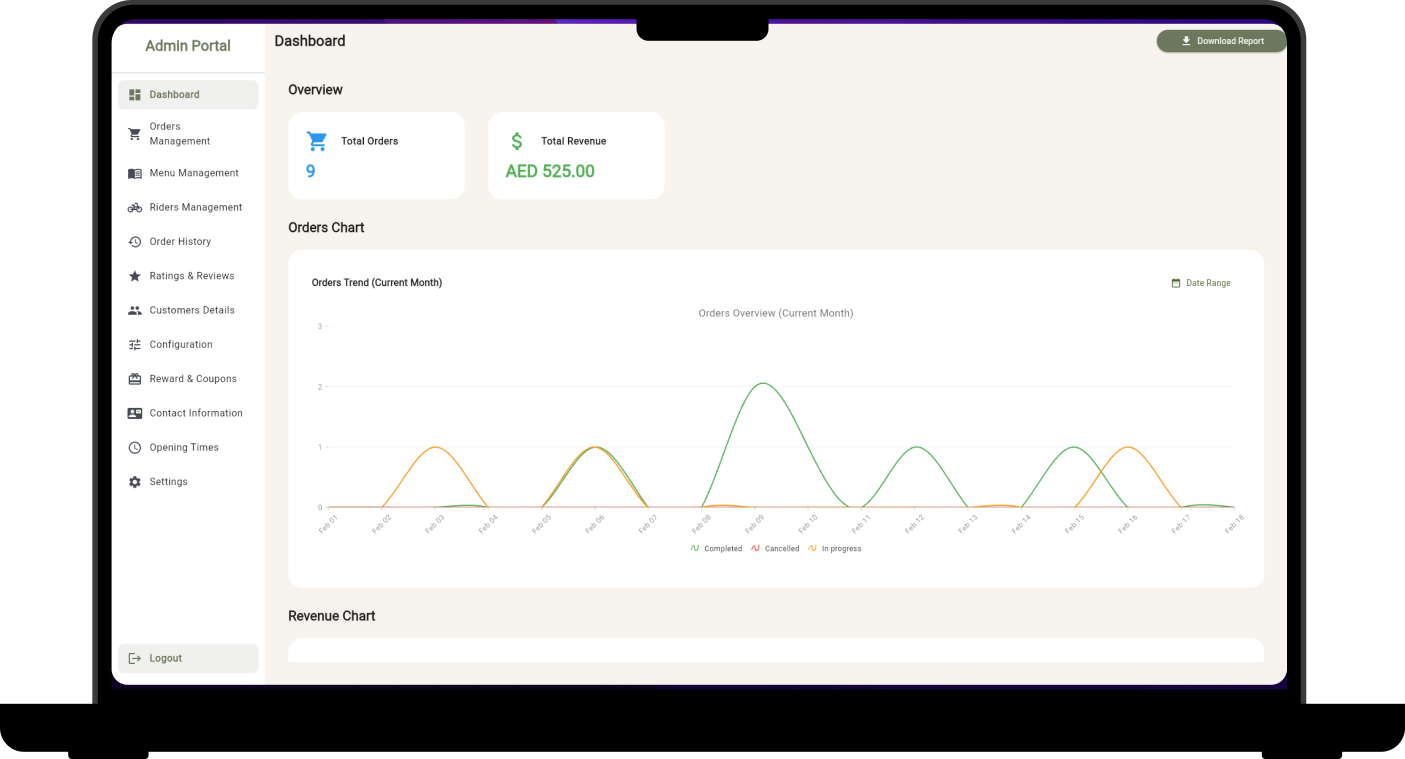
Task: Click the Feb 06 axis label
Action: [x=593, y=525]
